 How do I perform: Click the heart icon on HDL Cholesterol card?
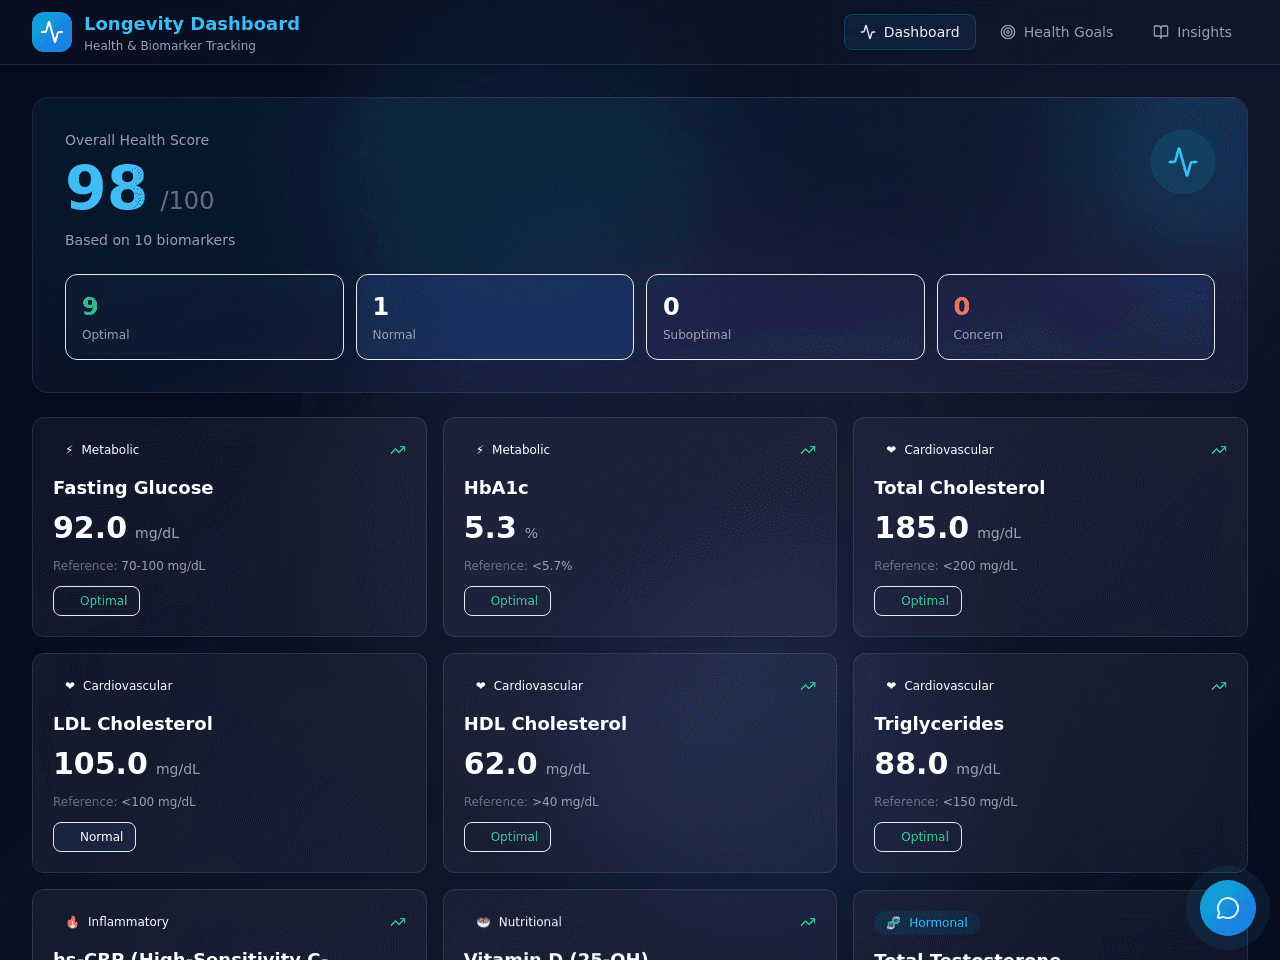tap(481, 686)
